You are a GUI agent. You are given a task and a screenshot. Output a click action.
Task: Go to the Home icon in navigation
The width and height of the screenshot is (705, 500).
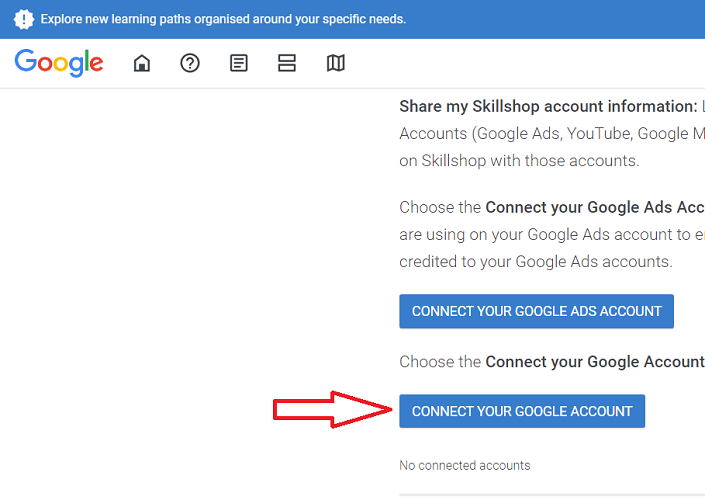pyautogui.click(x=142, y=63)
